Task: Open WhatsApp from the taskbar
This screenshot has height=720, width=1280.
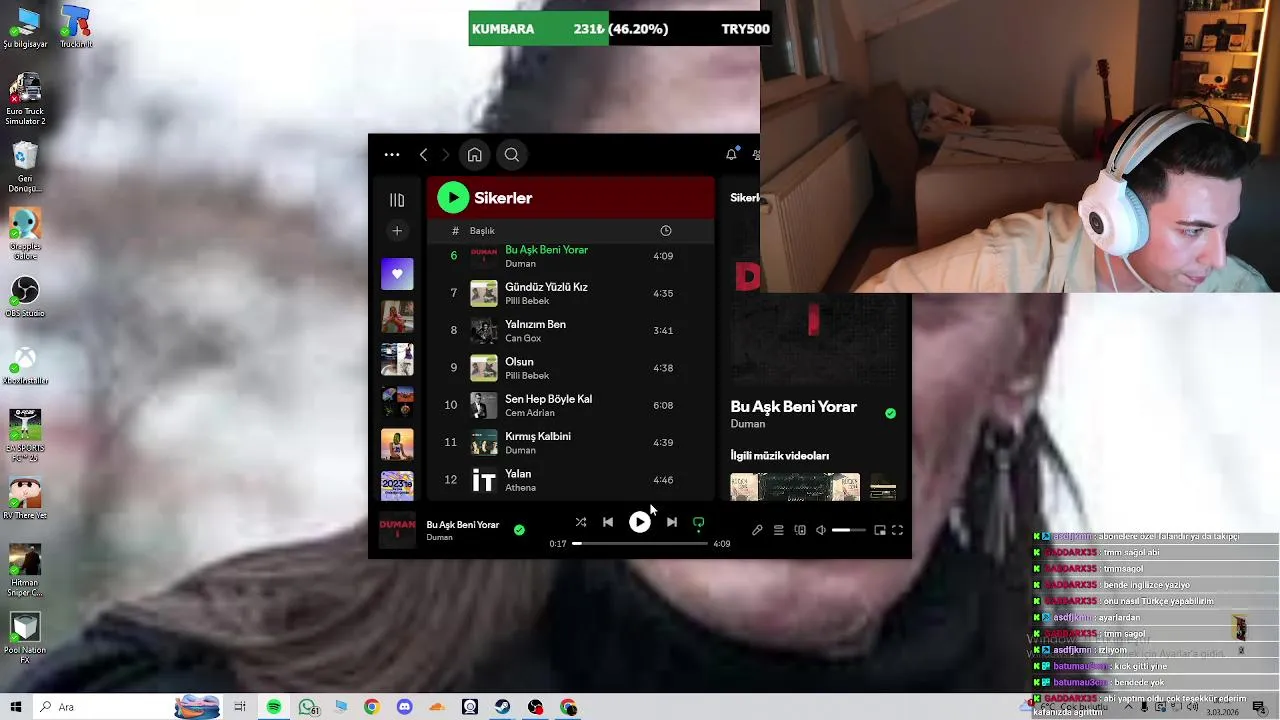Action: pyautogui.click(x=307, y=707)
